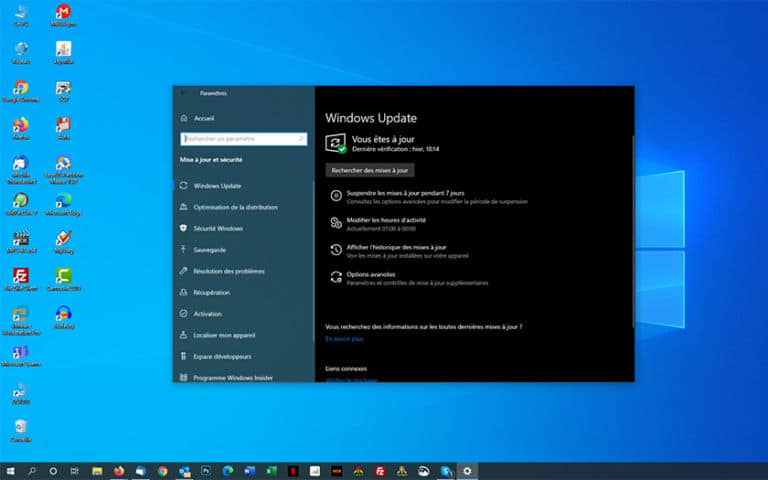This screenshot has height=480, width=768.
Task: Open Google Chrome desktop shortcut
Action: [x=20, y=89]
